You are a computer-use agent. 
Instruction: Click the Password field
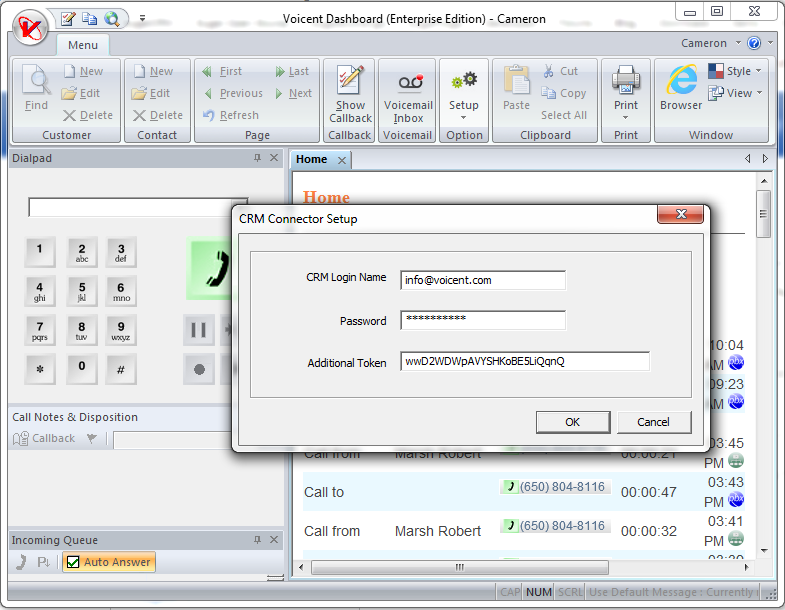483,320
